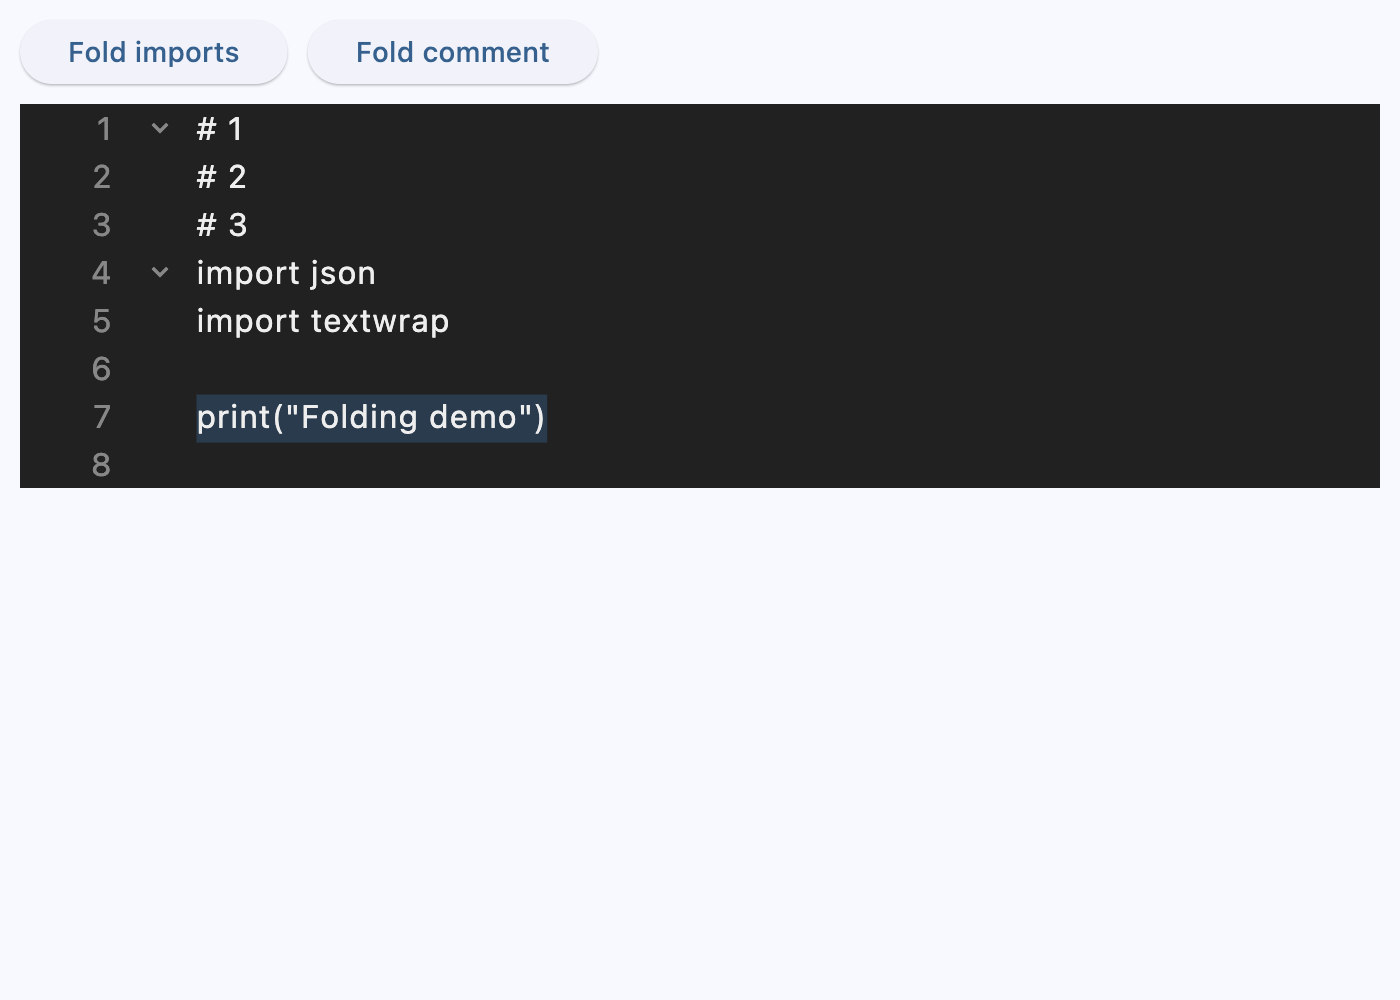Select the '# 2' comment line
Viewport: 1400px width, 1000px height.
coord(221,176)
